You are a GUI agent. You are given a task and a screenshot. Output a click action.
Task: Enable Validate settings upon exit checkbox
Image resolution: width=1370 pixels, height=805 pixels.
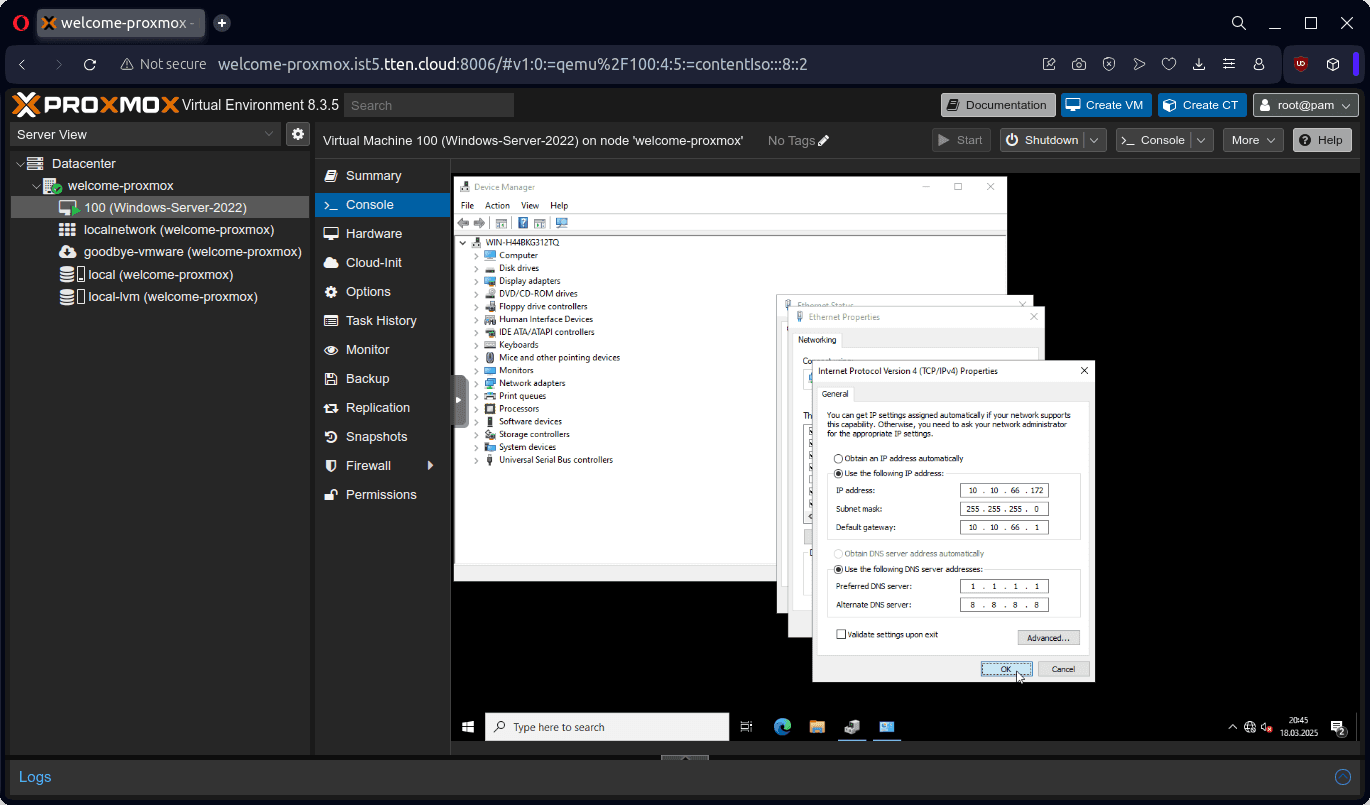tap(841, 634)
